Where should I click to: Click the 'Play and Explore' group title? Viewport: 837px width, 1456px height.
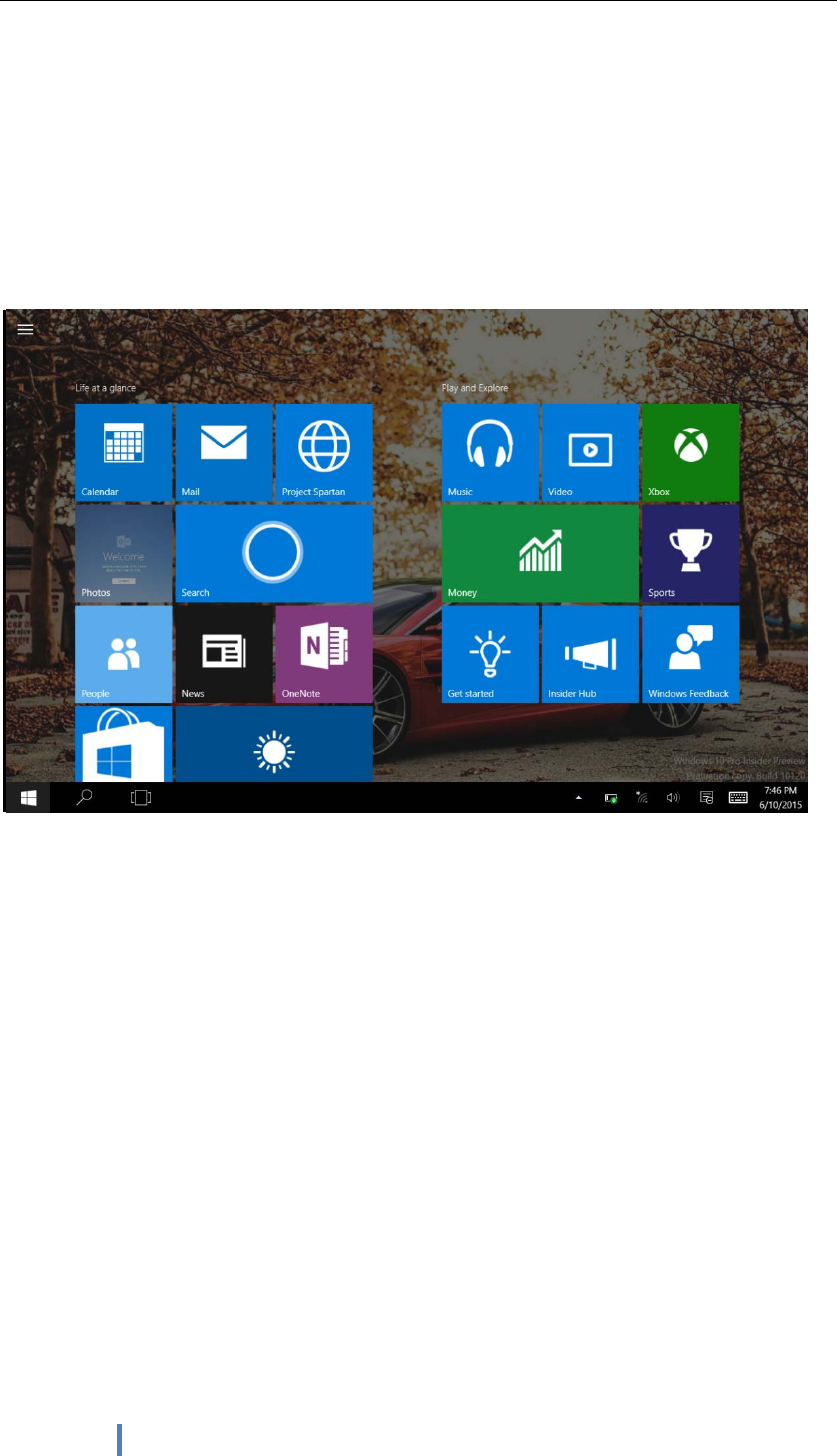pyautogui.click(x=475, y=388)
